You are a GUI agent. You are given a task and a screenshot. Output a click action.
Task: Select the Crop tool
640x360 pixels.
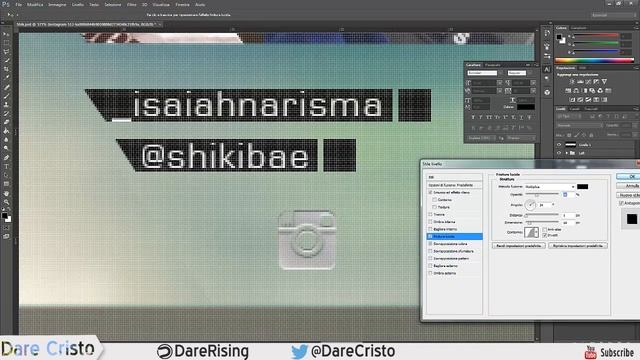[6, 69]
